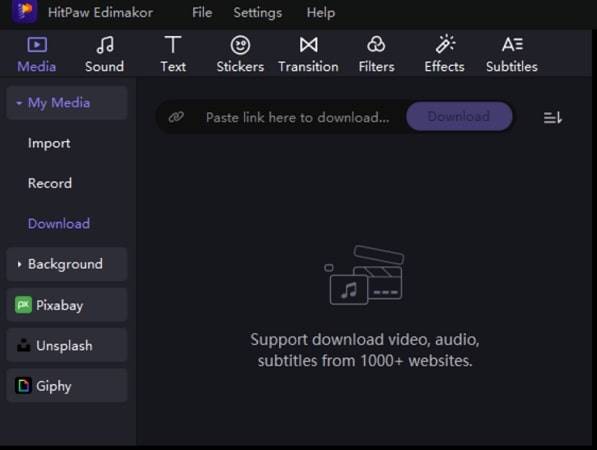Screen dimensions: 597x450
Task: Open the Effects magic wand icon
Action: pos(445,44)
